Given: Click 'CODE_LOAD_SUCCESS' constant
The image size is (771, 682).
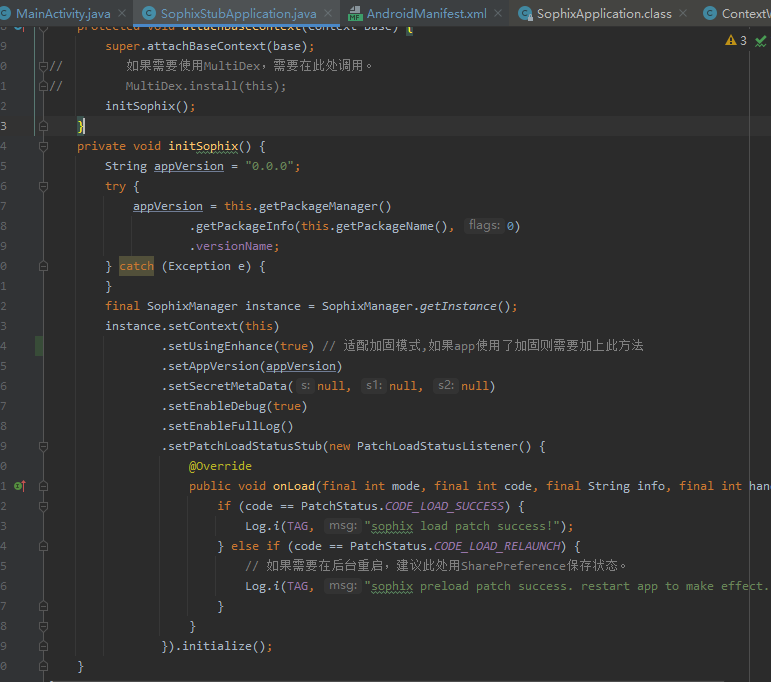Looking at the screenshot, I should click(x=444, y=506).
